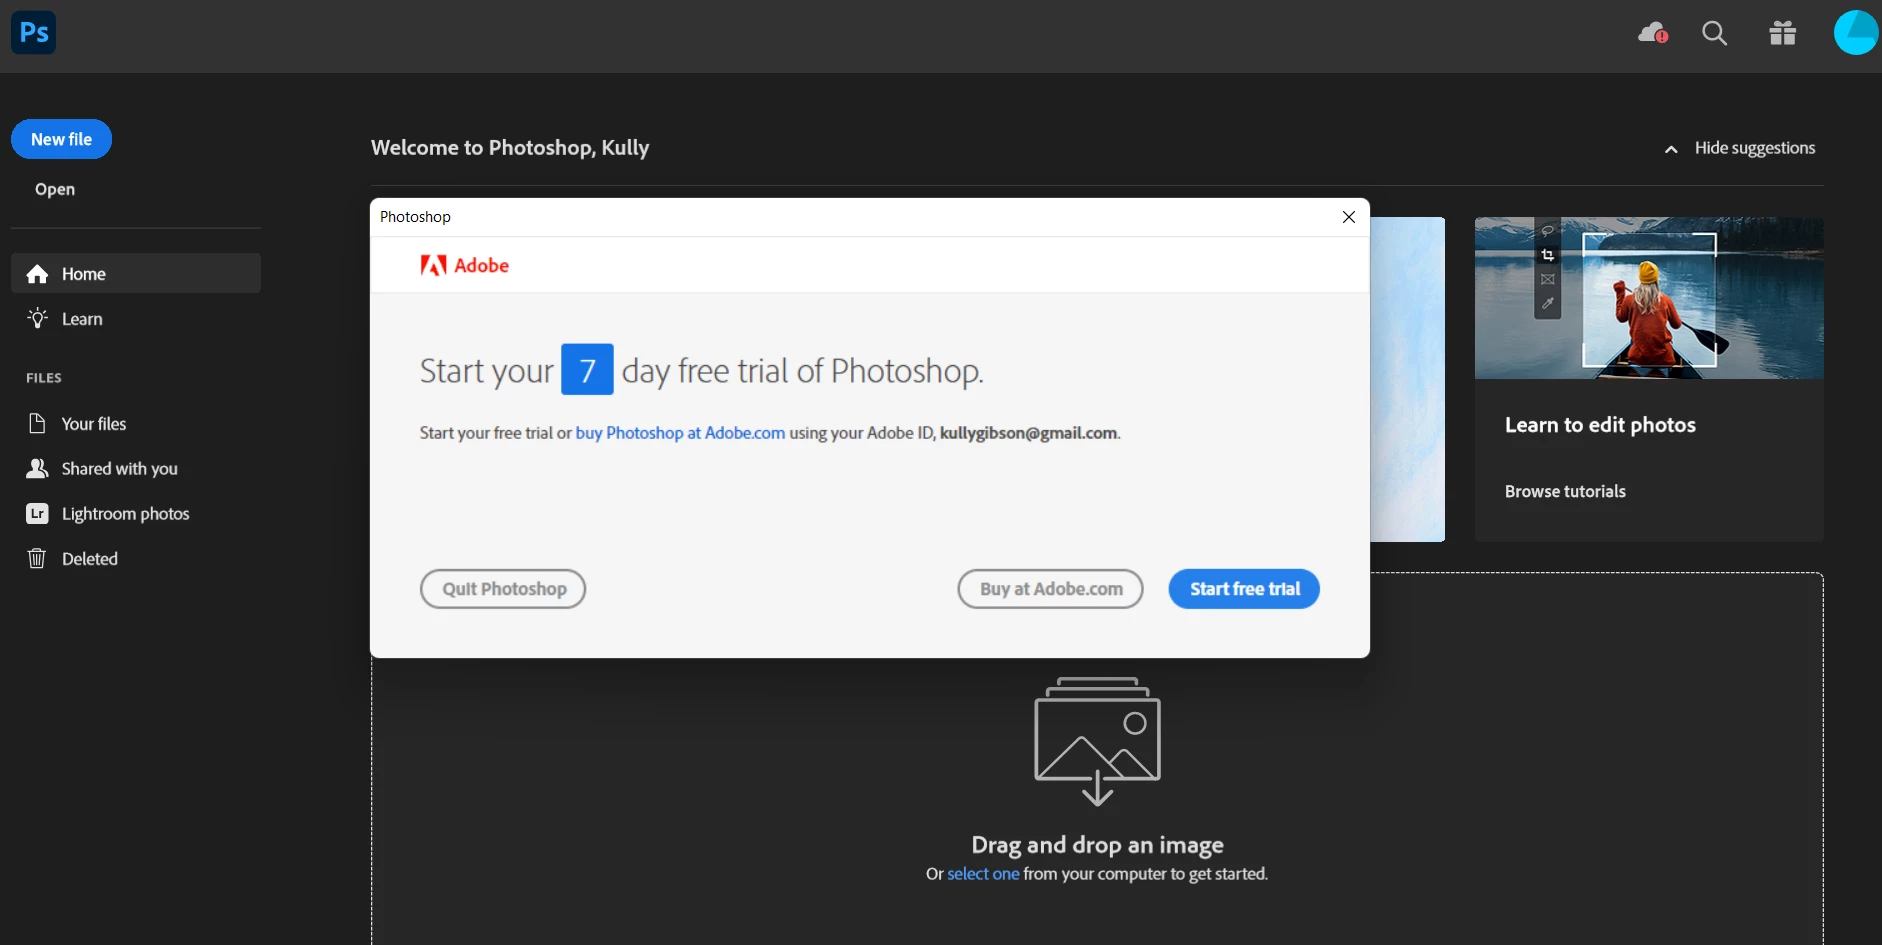The height and width of the screenshot is (945, 1882).
Task: Click the Learn lightbulb icon
Action: [x=38, y=318]
